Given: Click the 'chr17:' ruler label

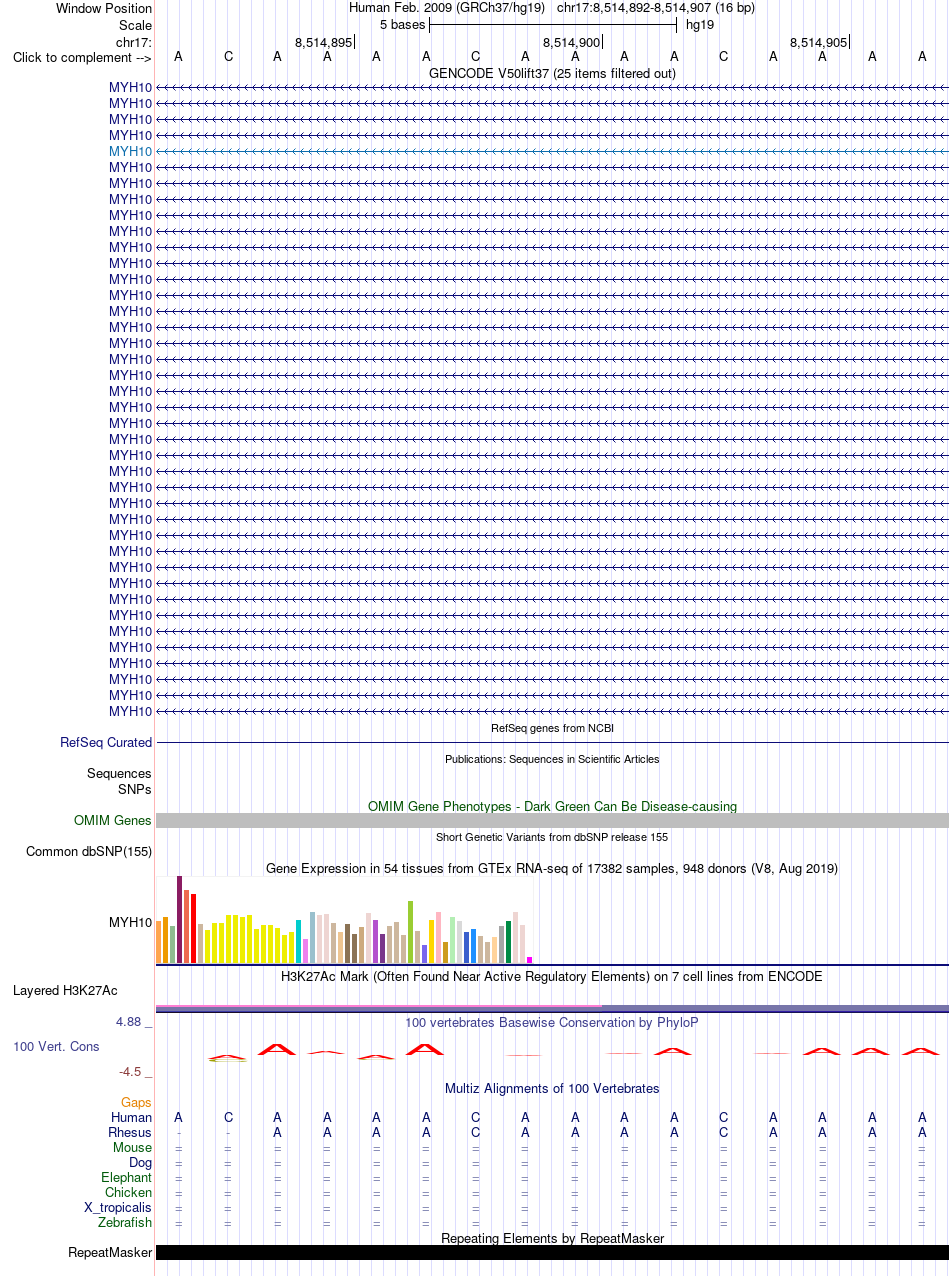Looking at the screenshot, I should [x=134, y=42].
